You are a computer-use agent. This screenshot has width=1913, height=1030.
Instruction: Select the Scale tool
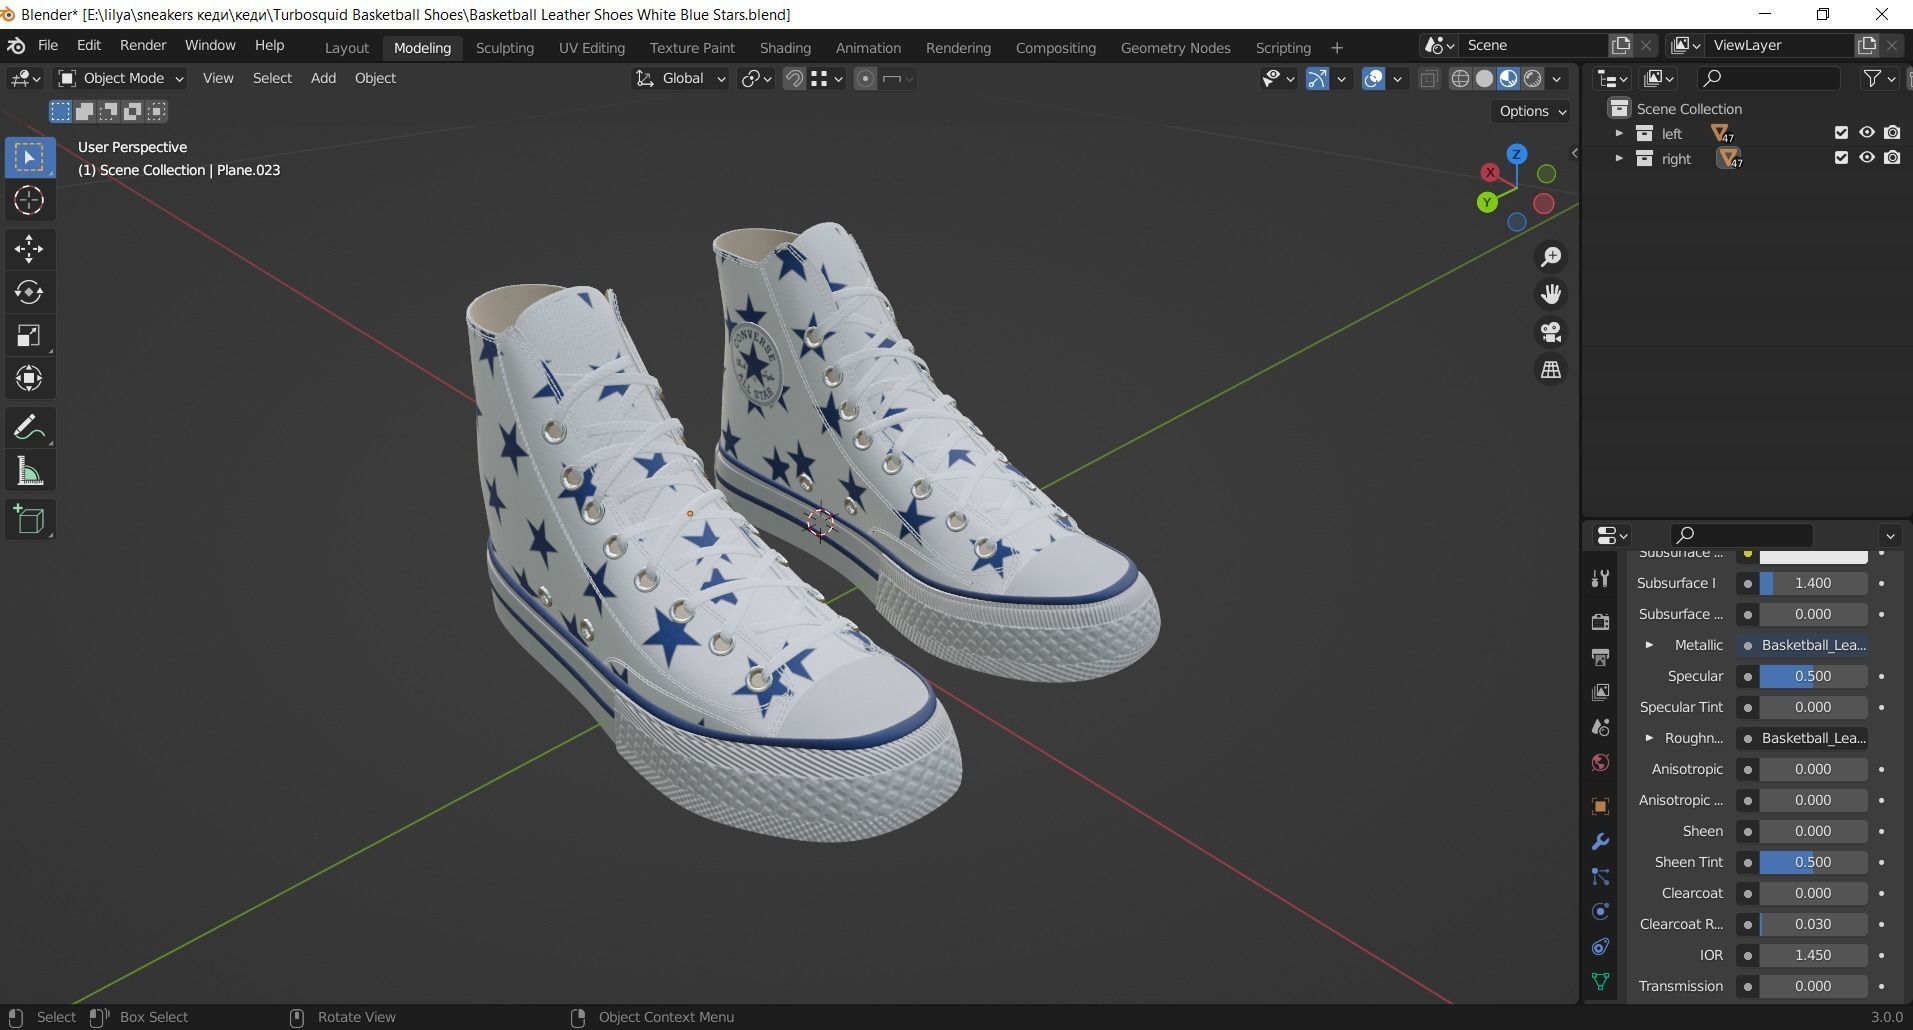tap(29, 335)
